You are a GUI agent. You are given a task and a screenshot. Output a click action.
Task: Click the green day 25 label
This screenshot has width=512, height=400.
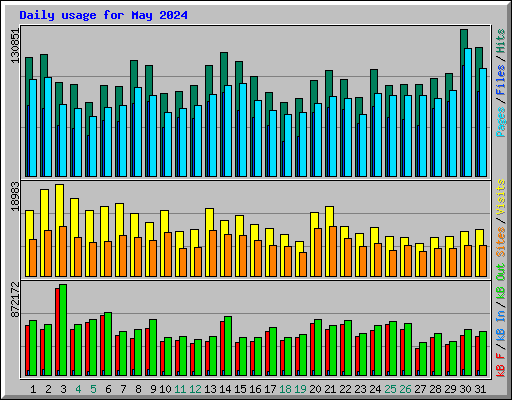pyautogui.click(x=390, y=389)
